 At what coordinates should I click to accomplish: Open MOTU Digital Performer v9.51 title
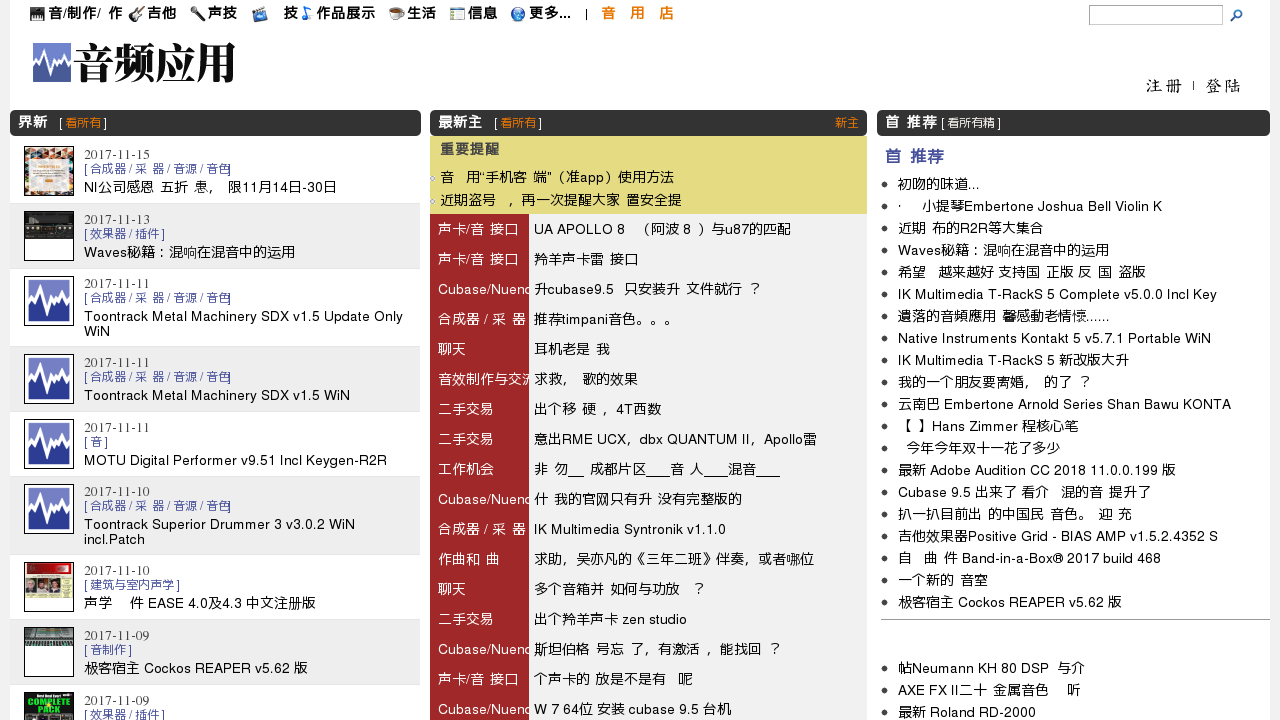point(235,460)
